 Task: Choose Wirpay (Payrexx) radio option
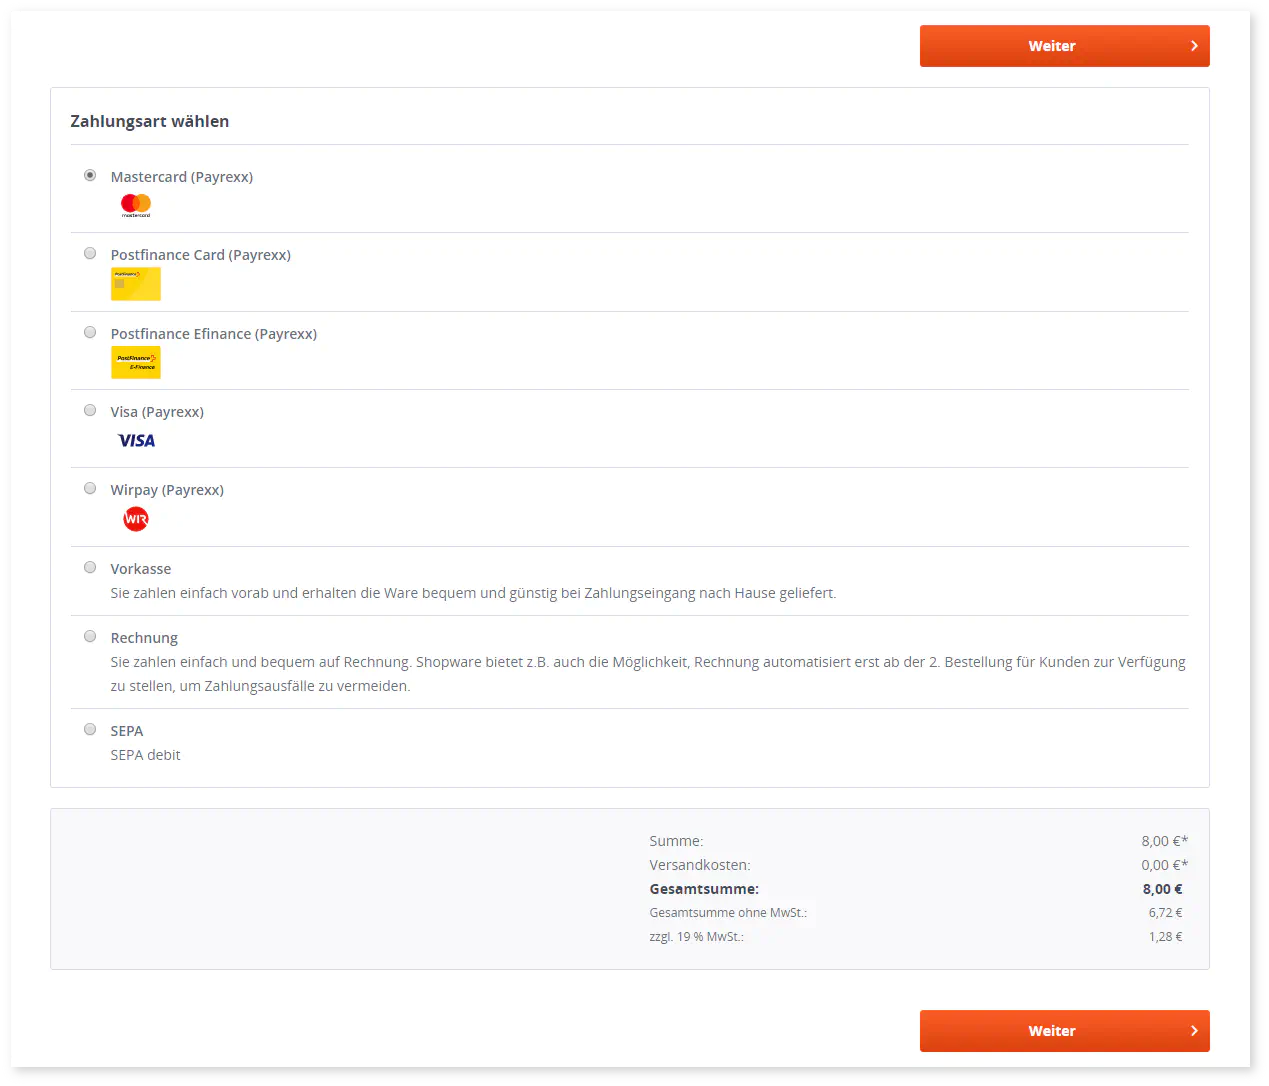tap(90, 488)
